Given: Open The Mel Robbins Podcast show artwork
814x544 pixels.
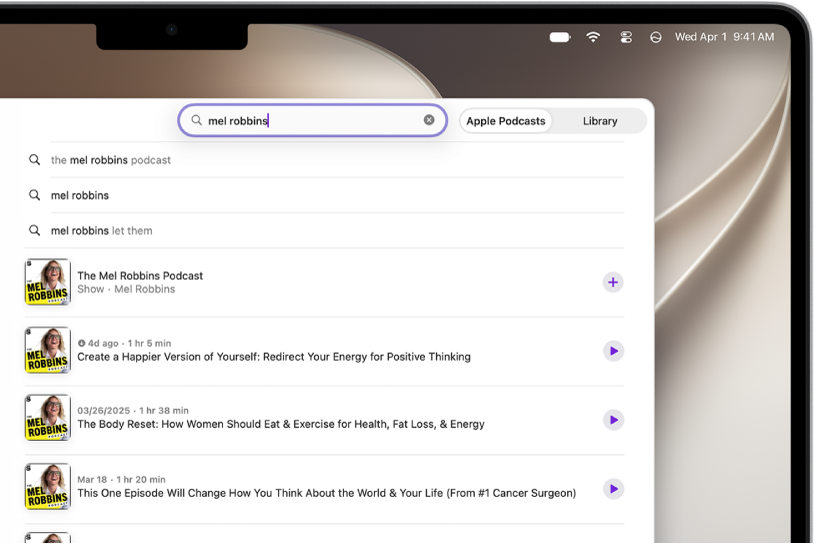Looking at the screenshot, I should [48, 282].
